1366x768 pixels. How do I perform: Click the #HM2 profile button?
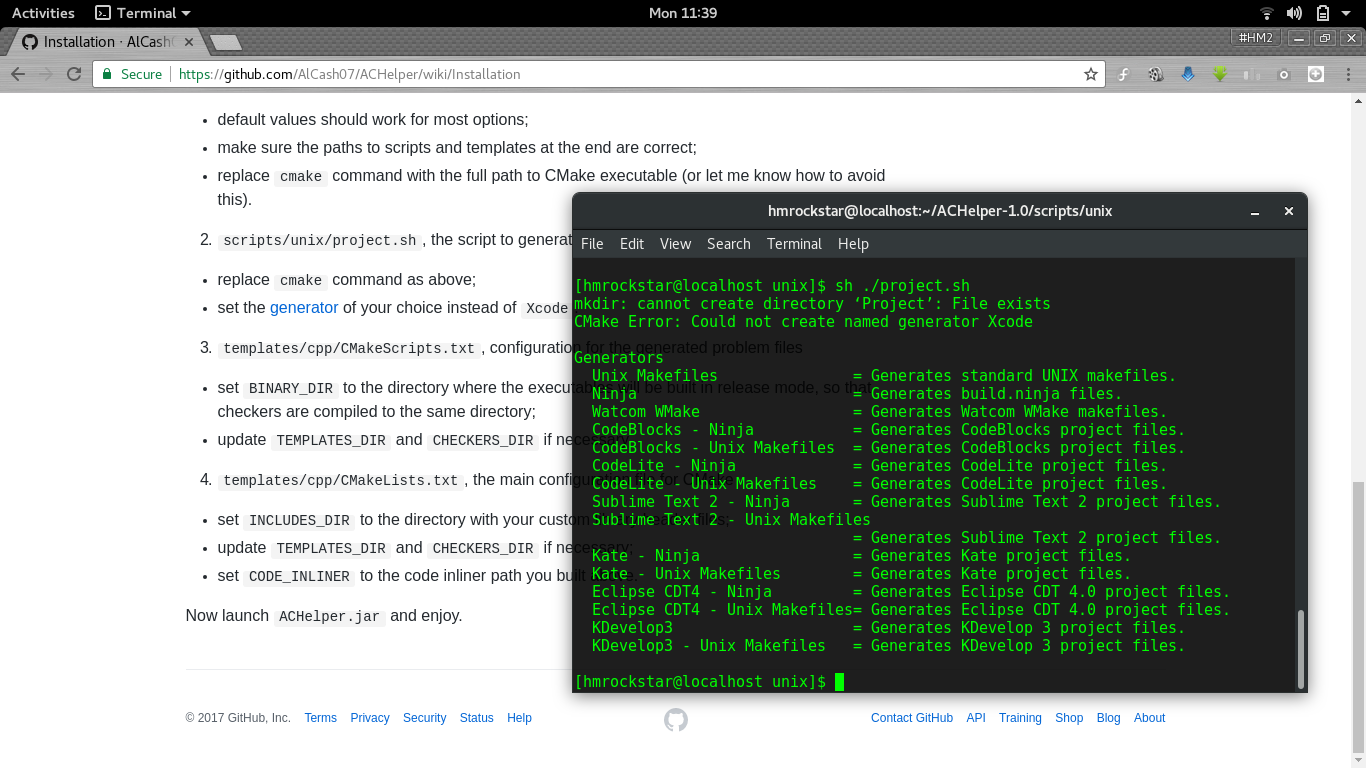[1256, 38]
